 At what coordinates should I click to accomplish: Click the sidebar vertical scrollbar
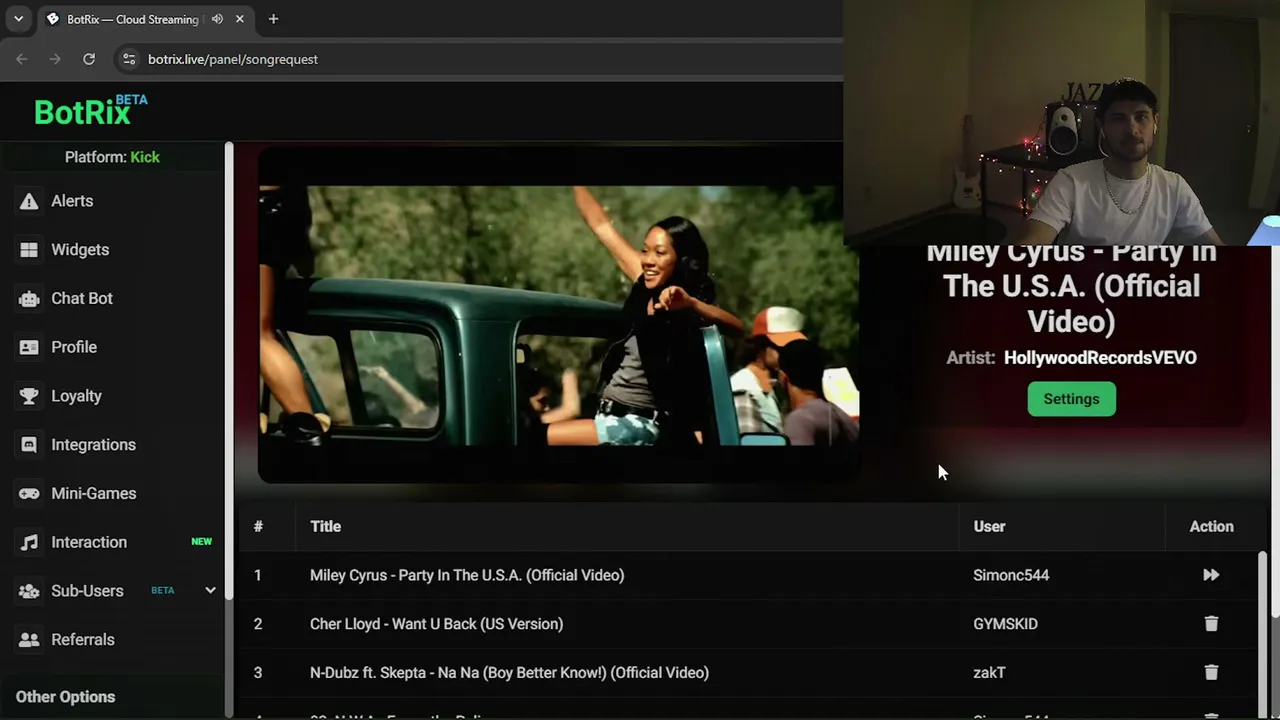pos(229,370)
